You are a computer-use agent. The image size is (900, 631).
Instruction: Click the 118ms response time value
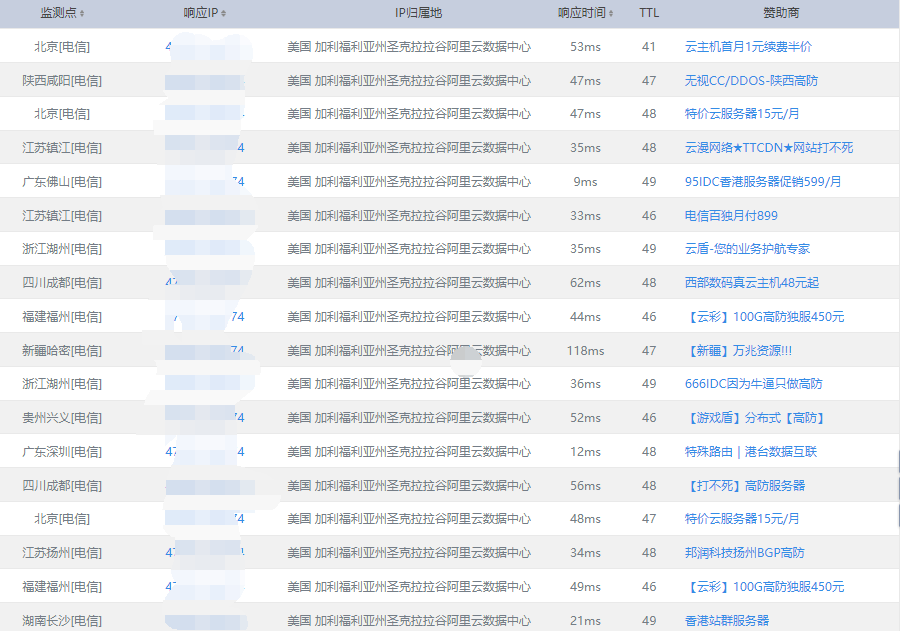click(x=585, y=350)
